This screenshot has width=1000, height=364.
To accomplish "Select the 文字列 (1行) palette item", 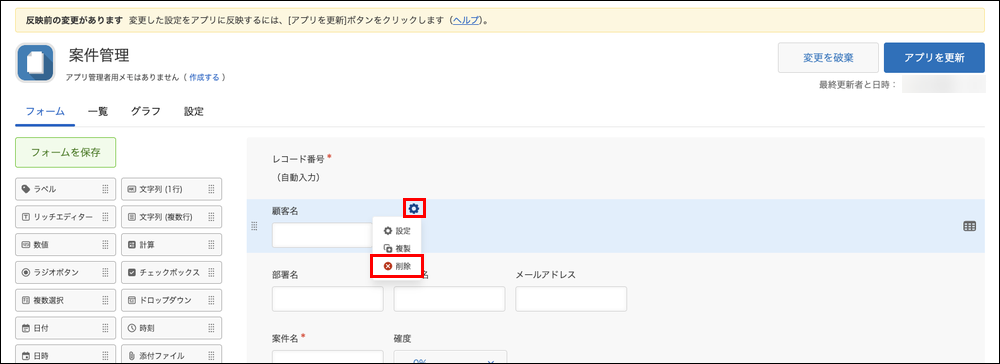I will (x=172, y=189).
